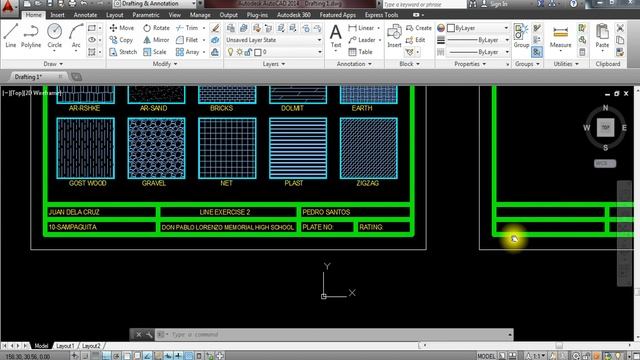Use the Scale tool
Image resolution: width=640 pixels, height=360 pixels.
[x=155, y=52]
